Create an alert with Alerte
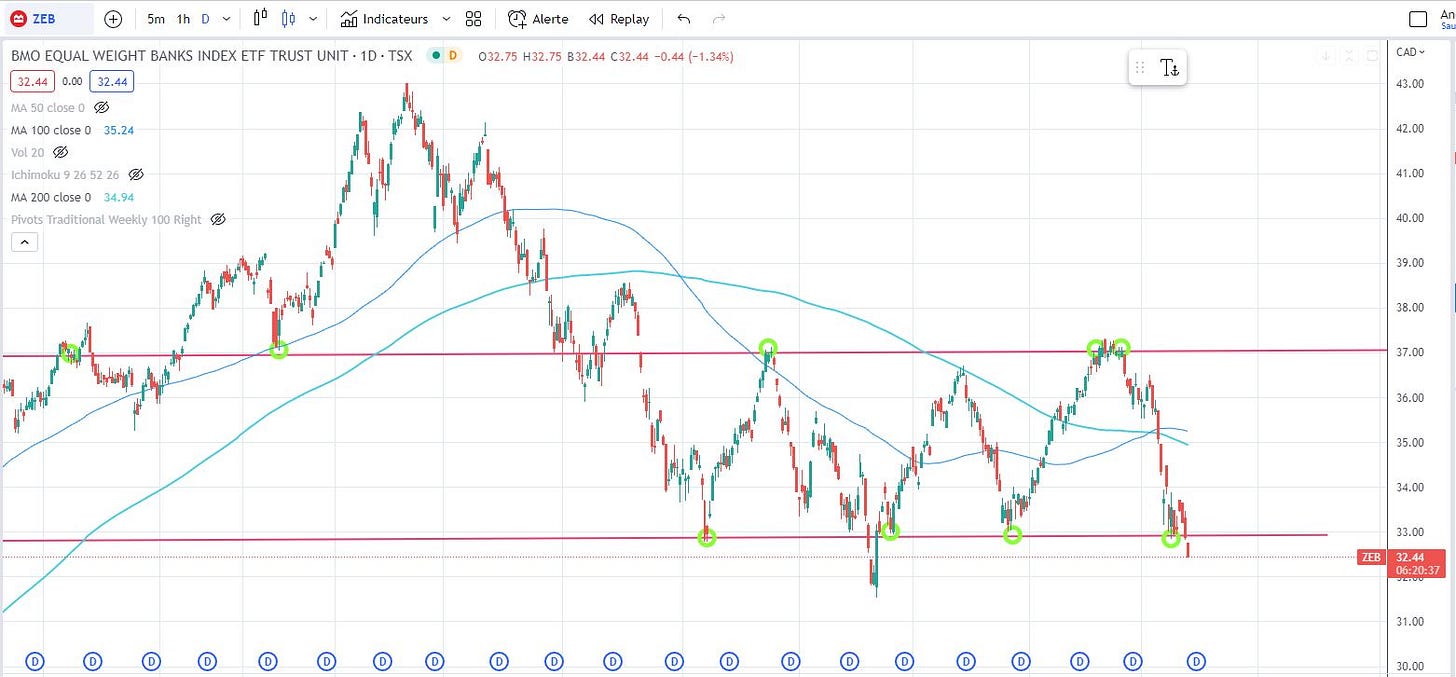1456x677 pixels. (x=538, y=19)
